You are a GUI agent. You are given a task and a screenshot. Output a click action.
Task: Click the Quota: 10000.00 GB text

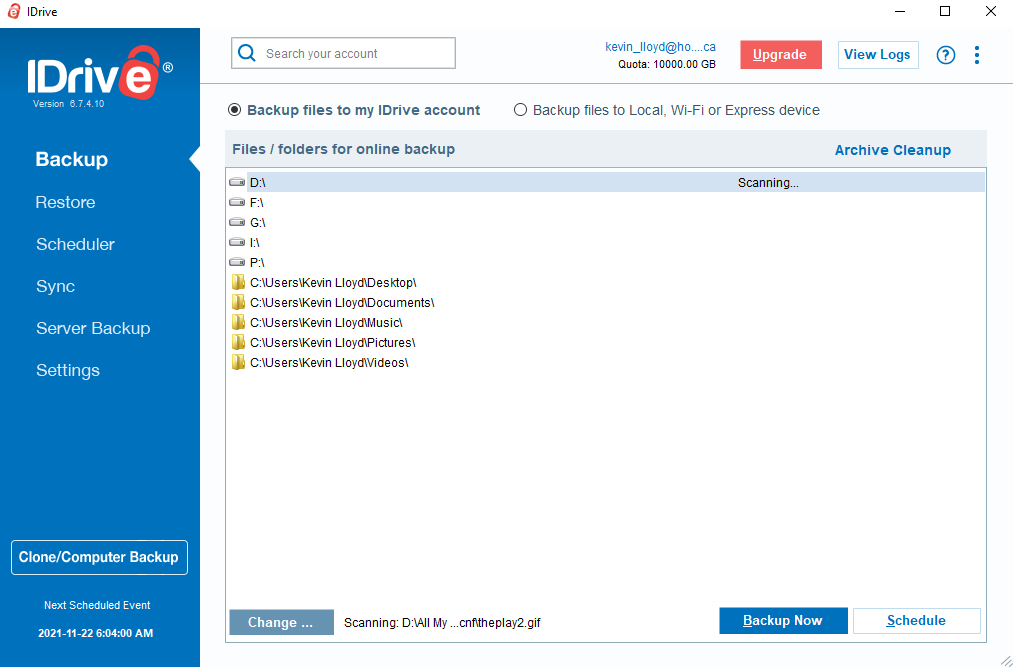667,65
